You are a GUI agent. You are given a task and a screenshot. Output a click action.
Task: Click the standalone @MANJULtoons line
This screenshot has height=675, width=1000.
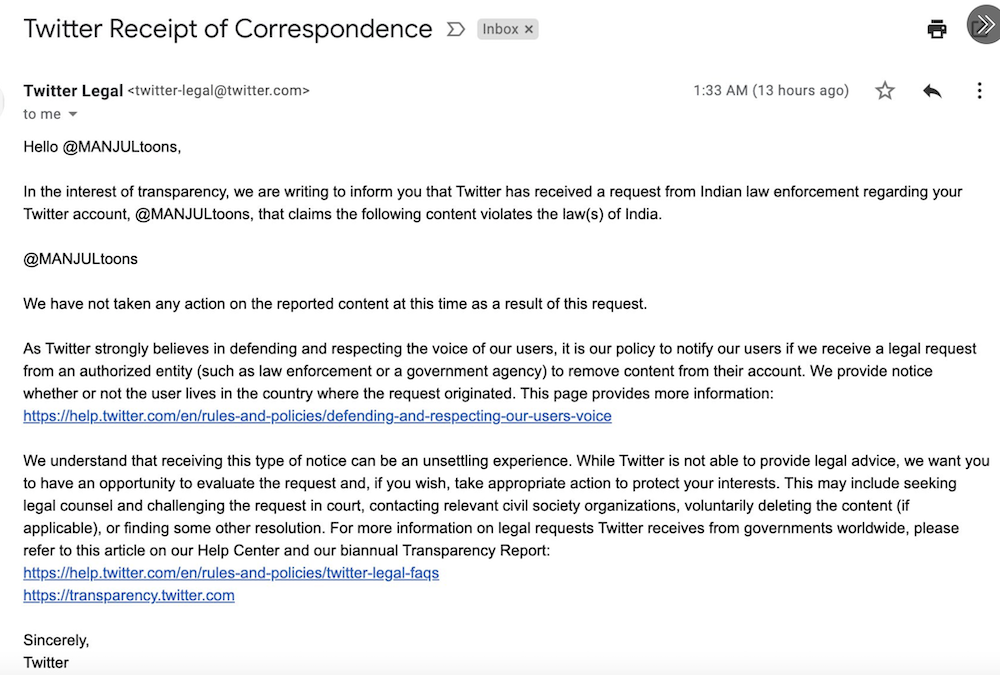pyautogui.click(x=80, y=259)
